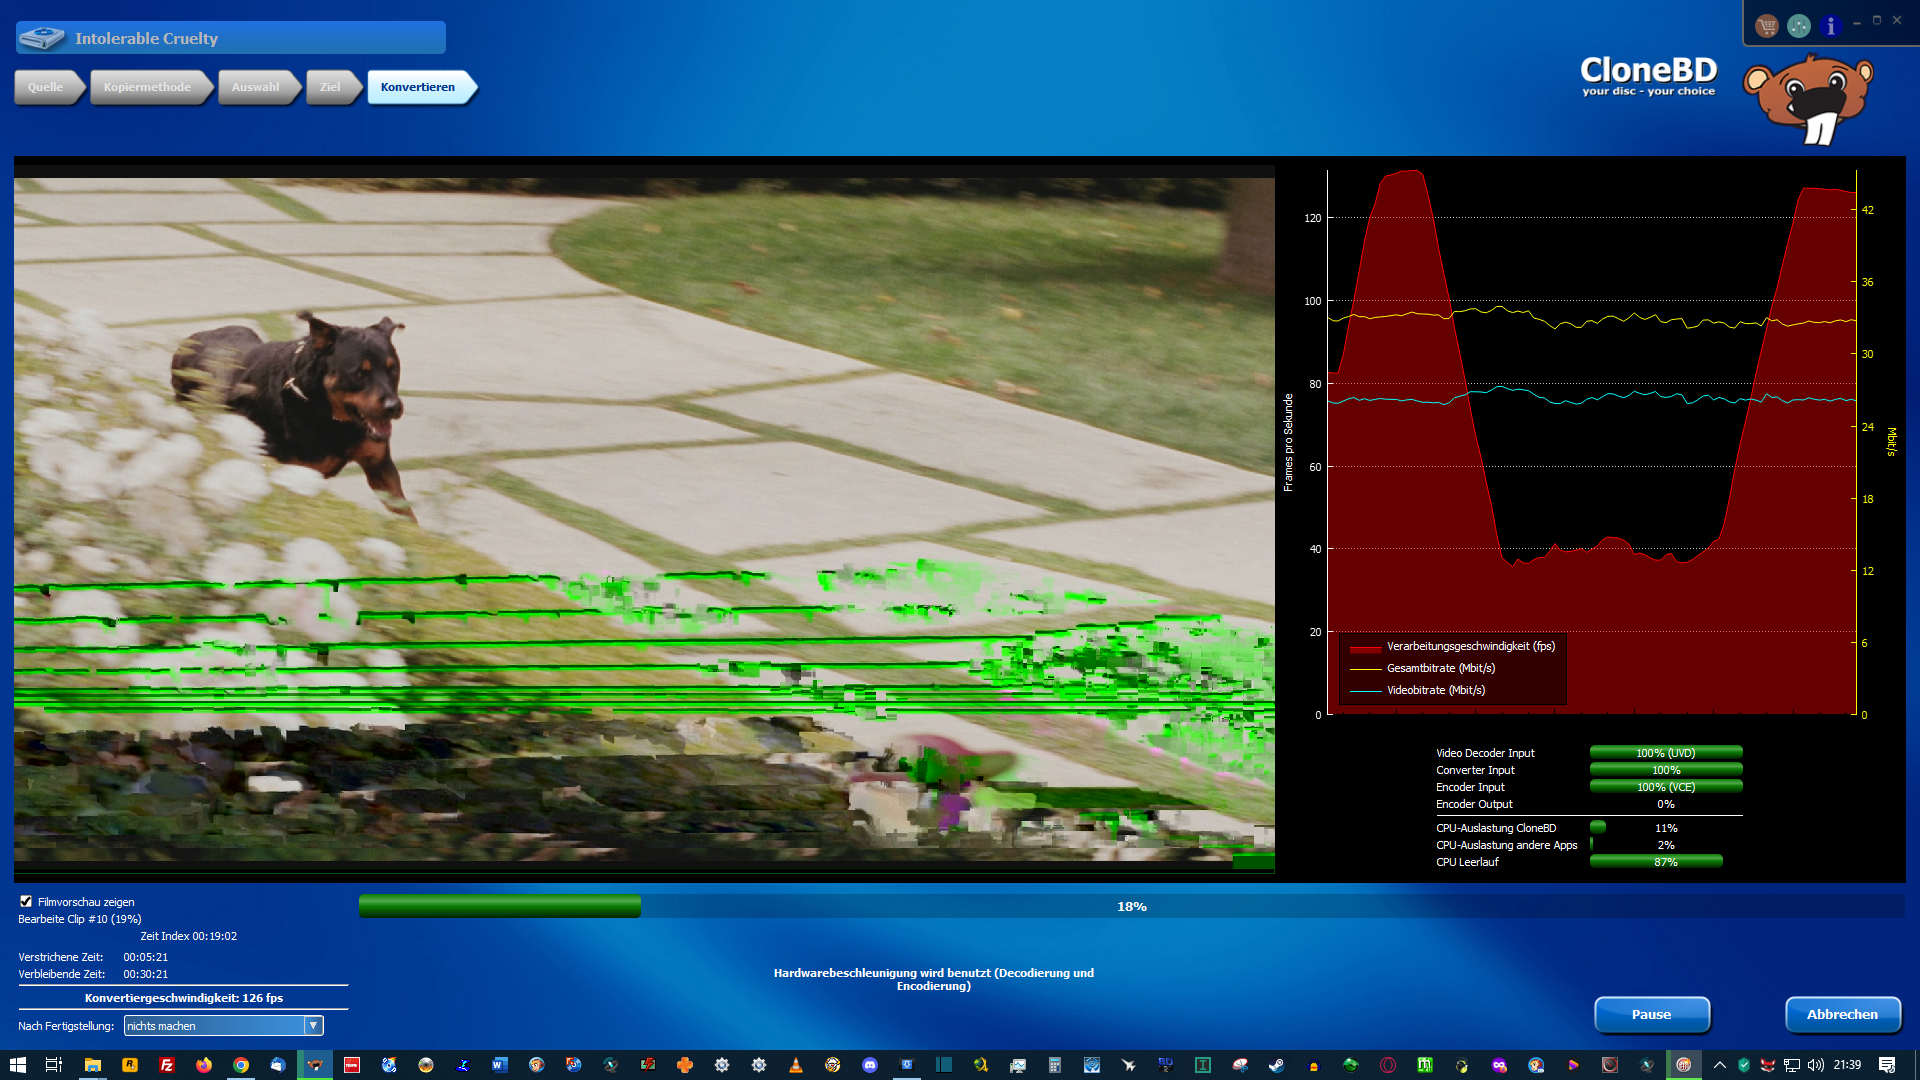Screen dimensions: 1920x1080
Task: Open the shopping cart purchase icon
Action: point(1766,26)
